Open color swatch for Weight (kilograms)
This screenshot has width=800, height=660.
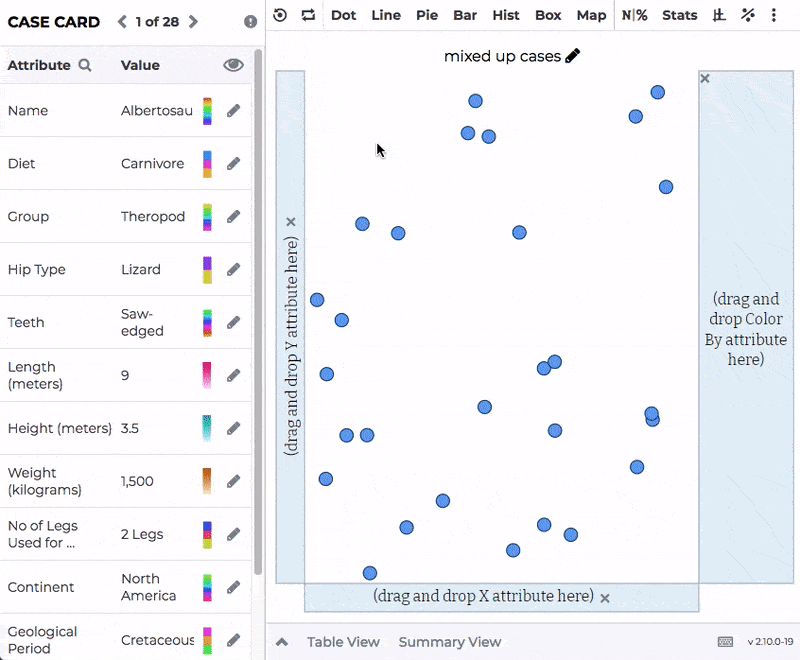pyautogui.click(x=207, y=481)
